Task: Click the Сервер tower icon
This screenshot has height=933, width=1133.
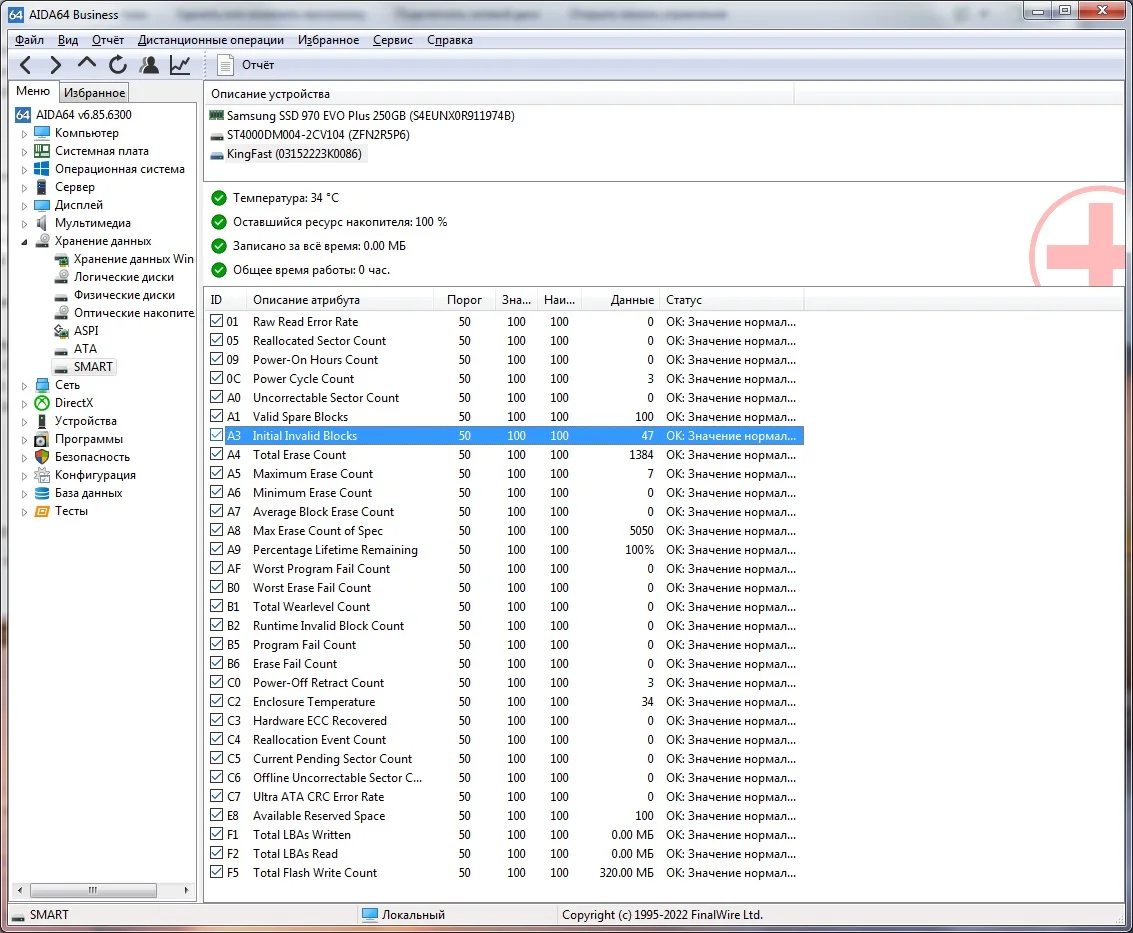Action: coord(42,187)
